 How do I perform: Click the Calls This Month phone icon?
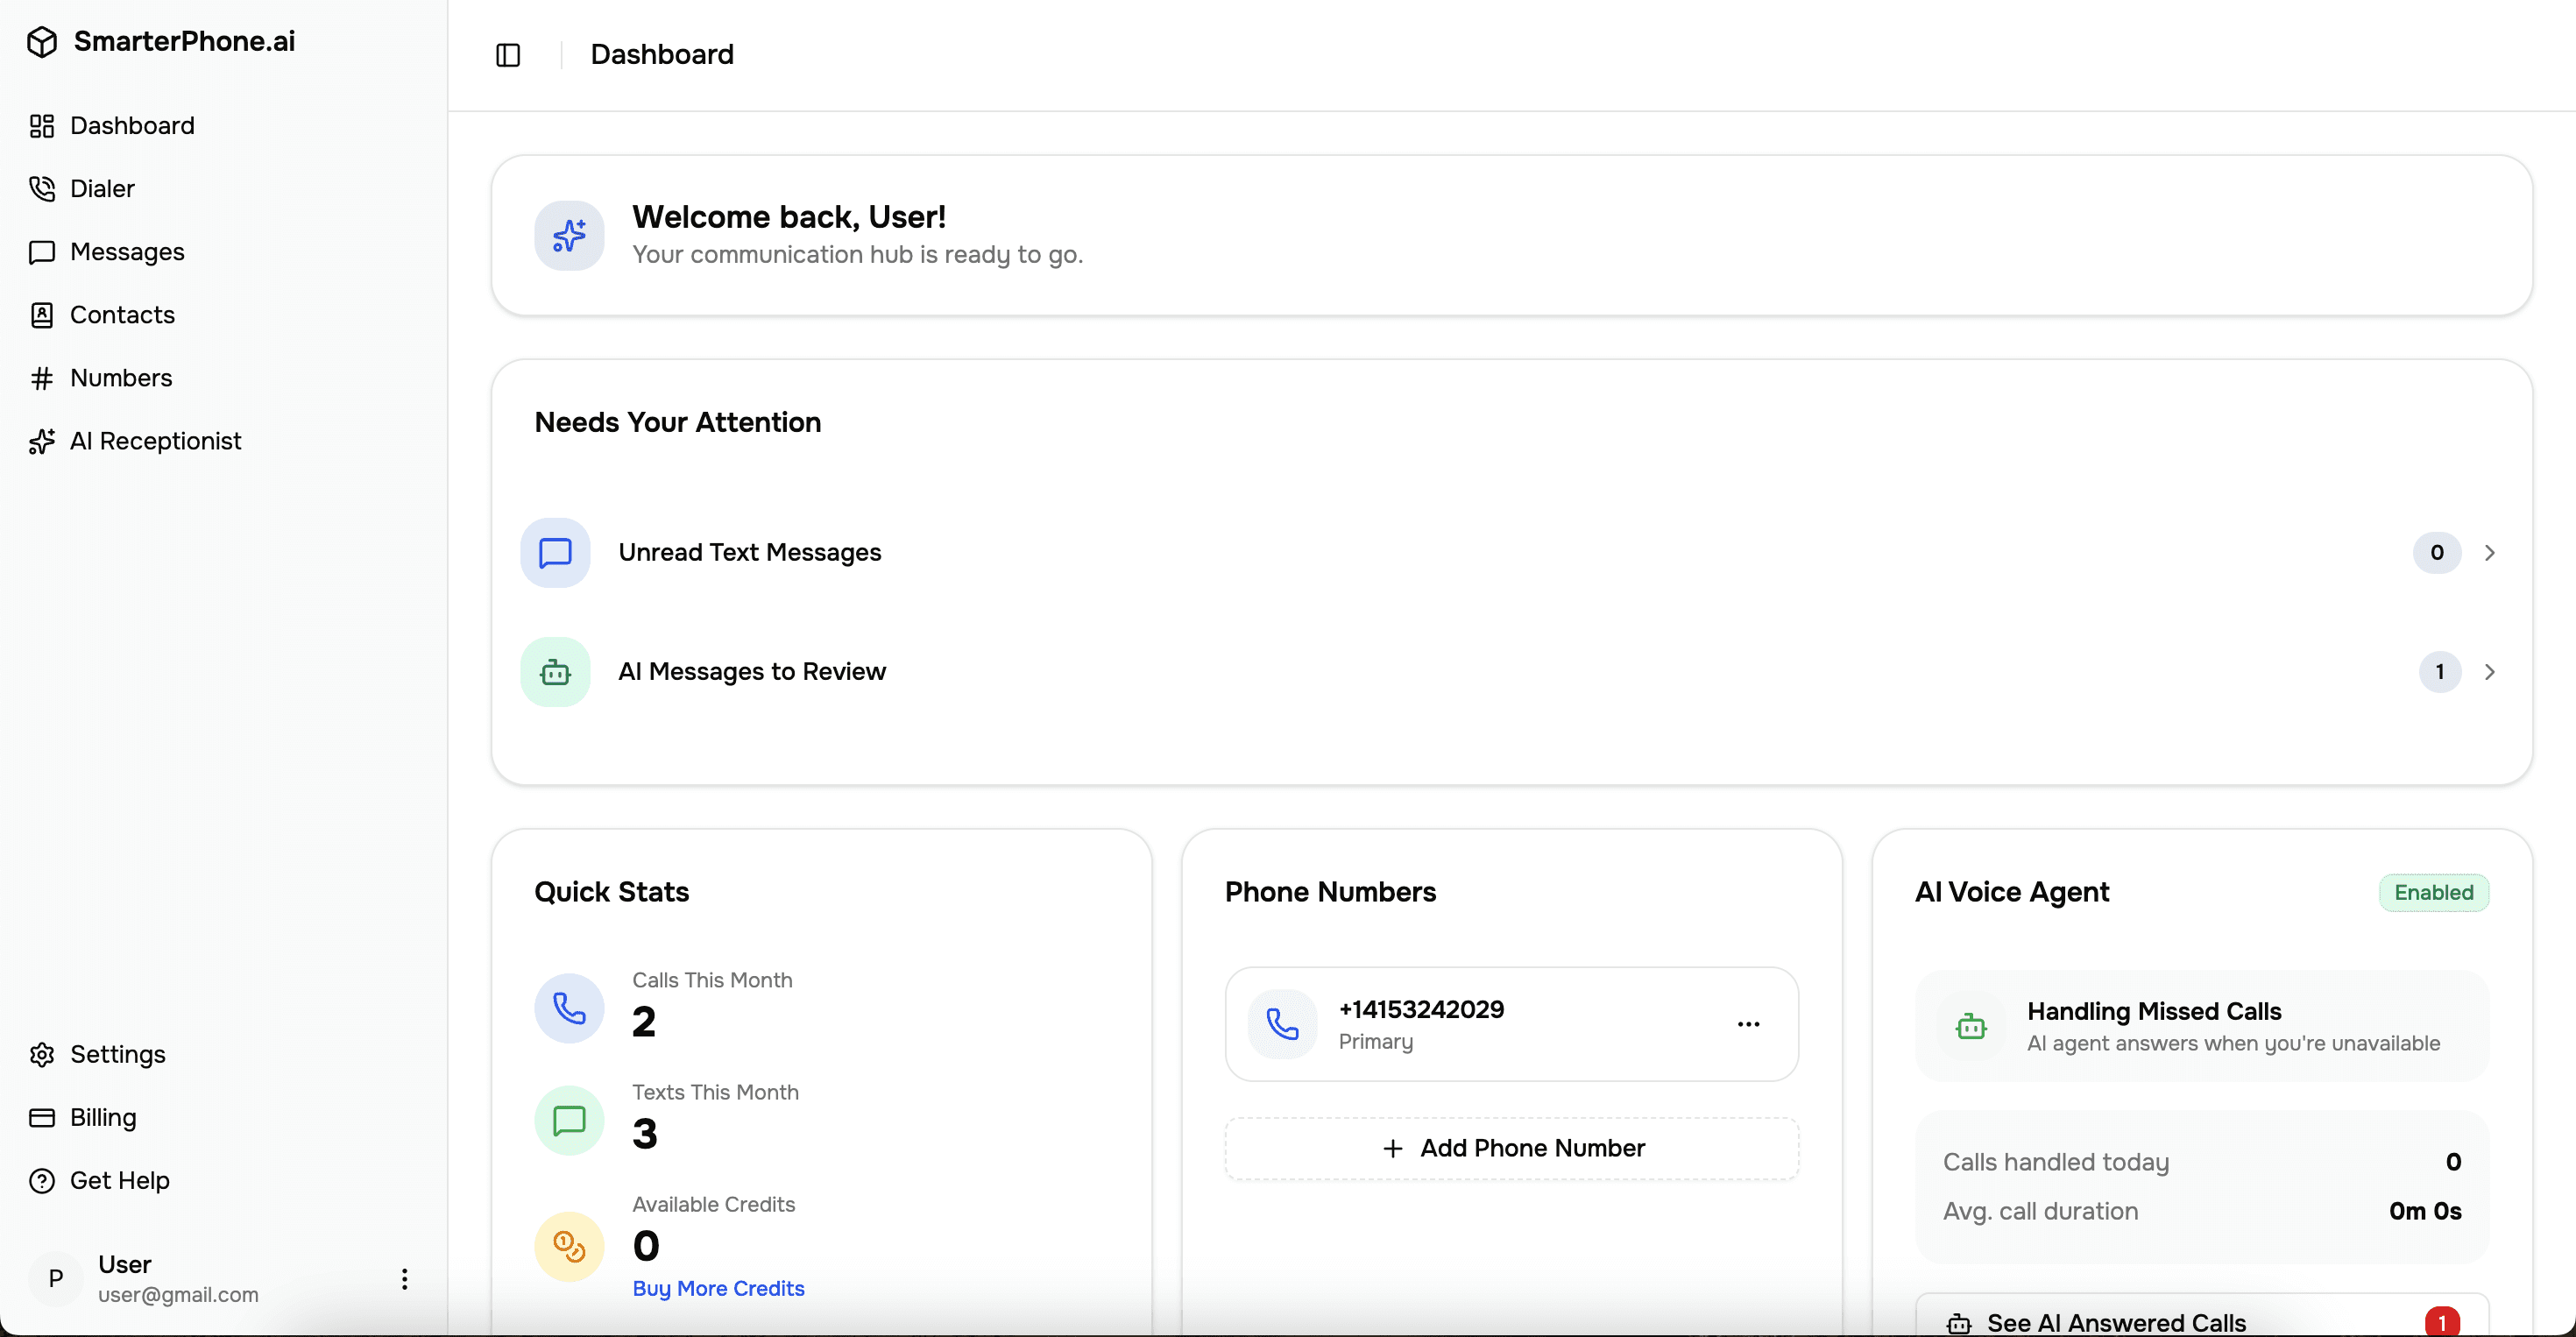point(569,1008)
